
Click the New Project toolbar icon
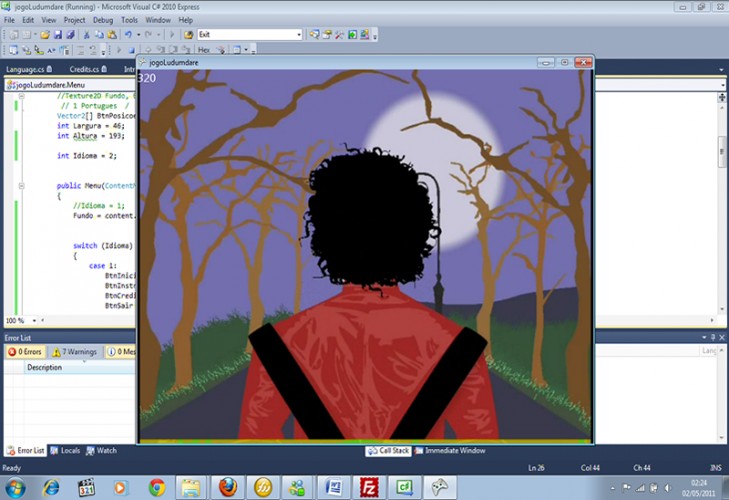(x=14, y=34)
